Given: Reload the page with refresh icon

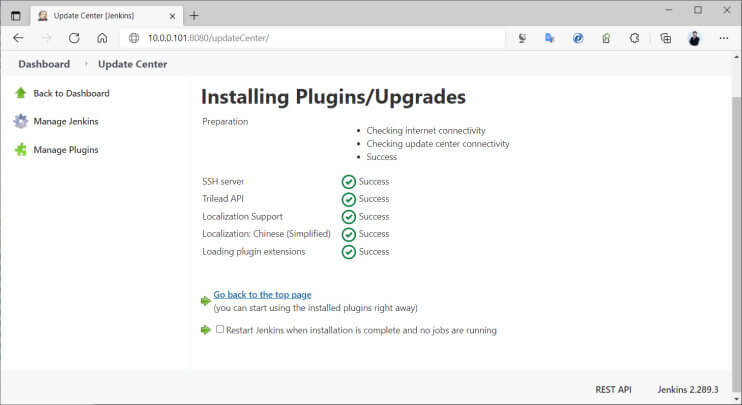Looking at the screenshot, I should tap(74, 38).
